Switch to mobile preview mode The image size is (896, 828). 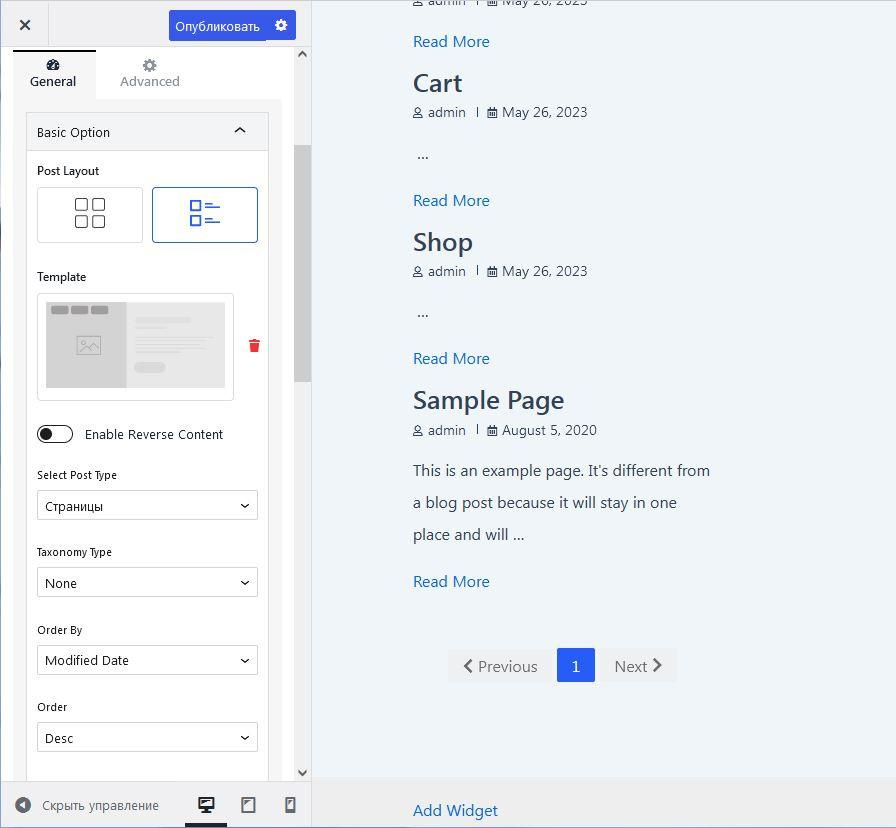290,805
